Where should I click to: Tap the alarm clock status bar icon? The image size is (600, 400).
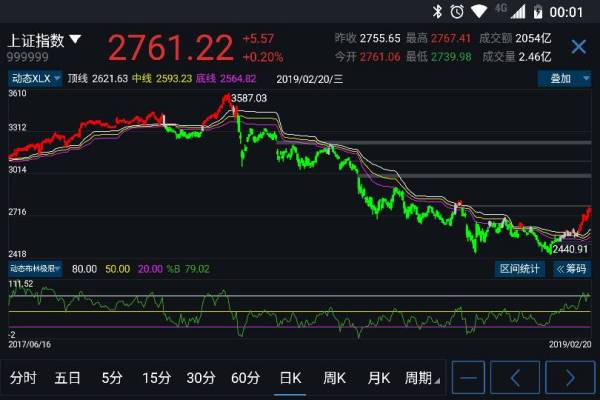457,11
